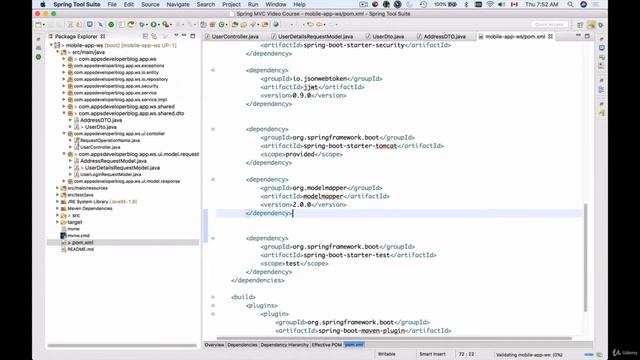Select the Spring perspective icon

(x=601, y=25)
